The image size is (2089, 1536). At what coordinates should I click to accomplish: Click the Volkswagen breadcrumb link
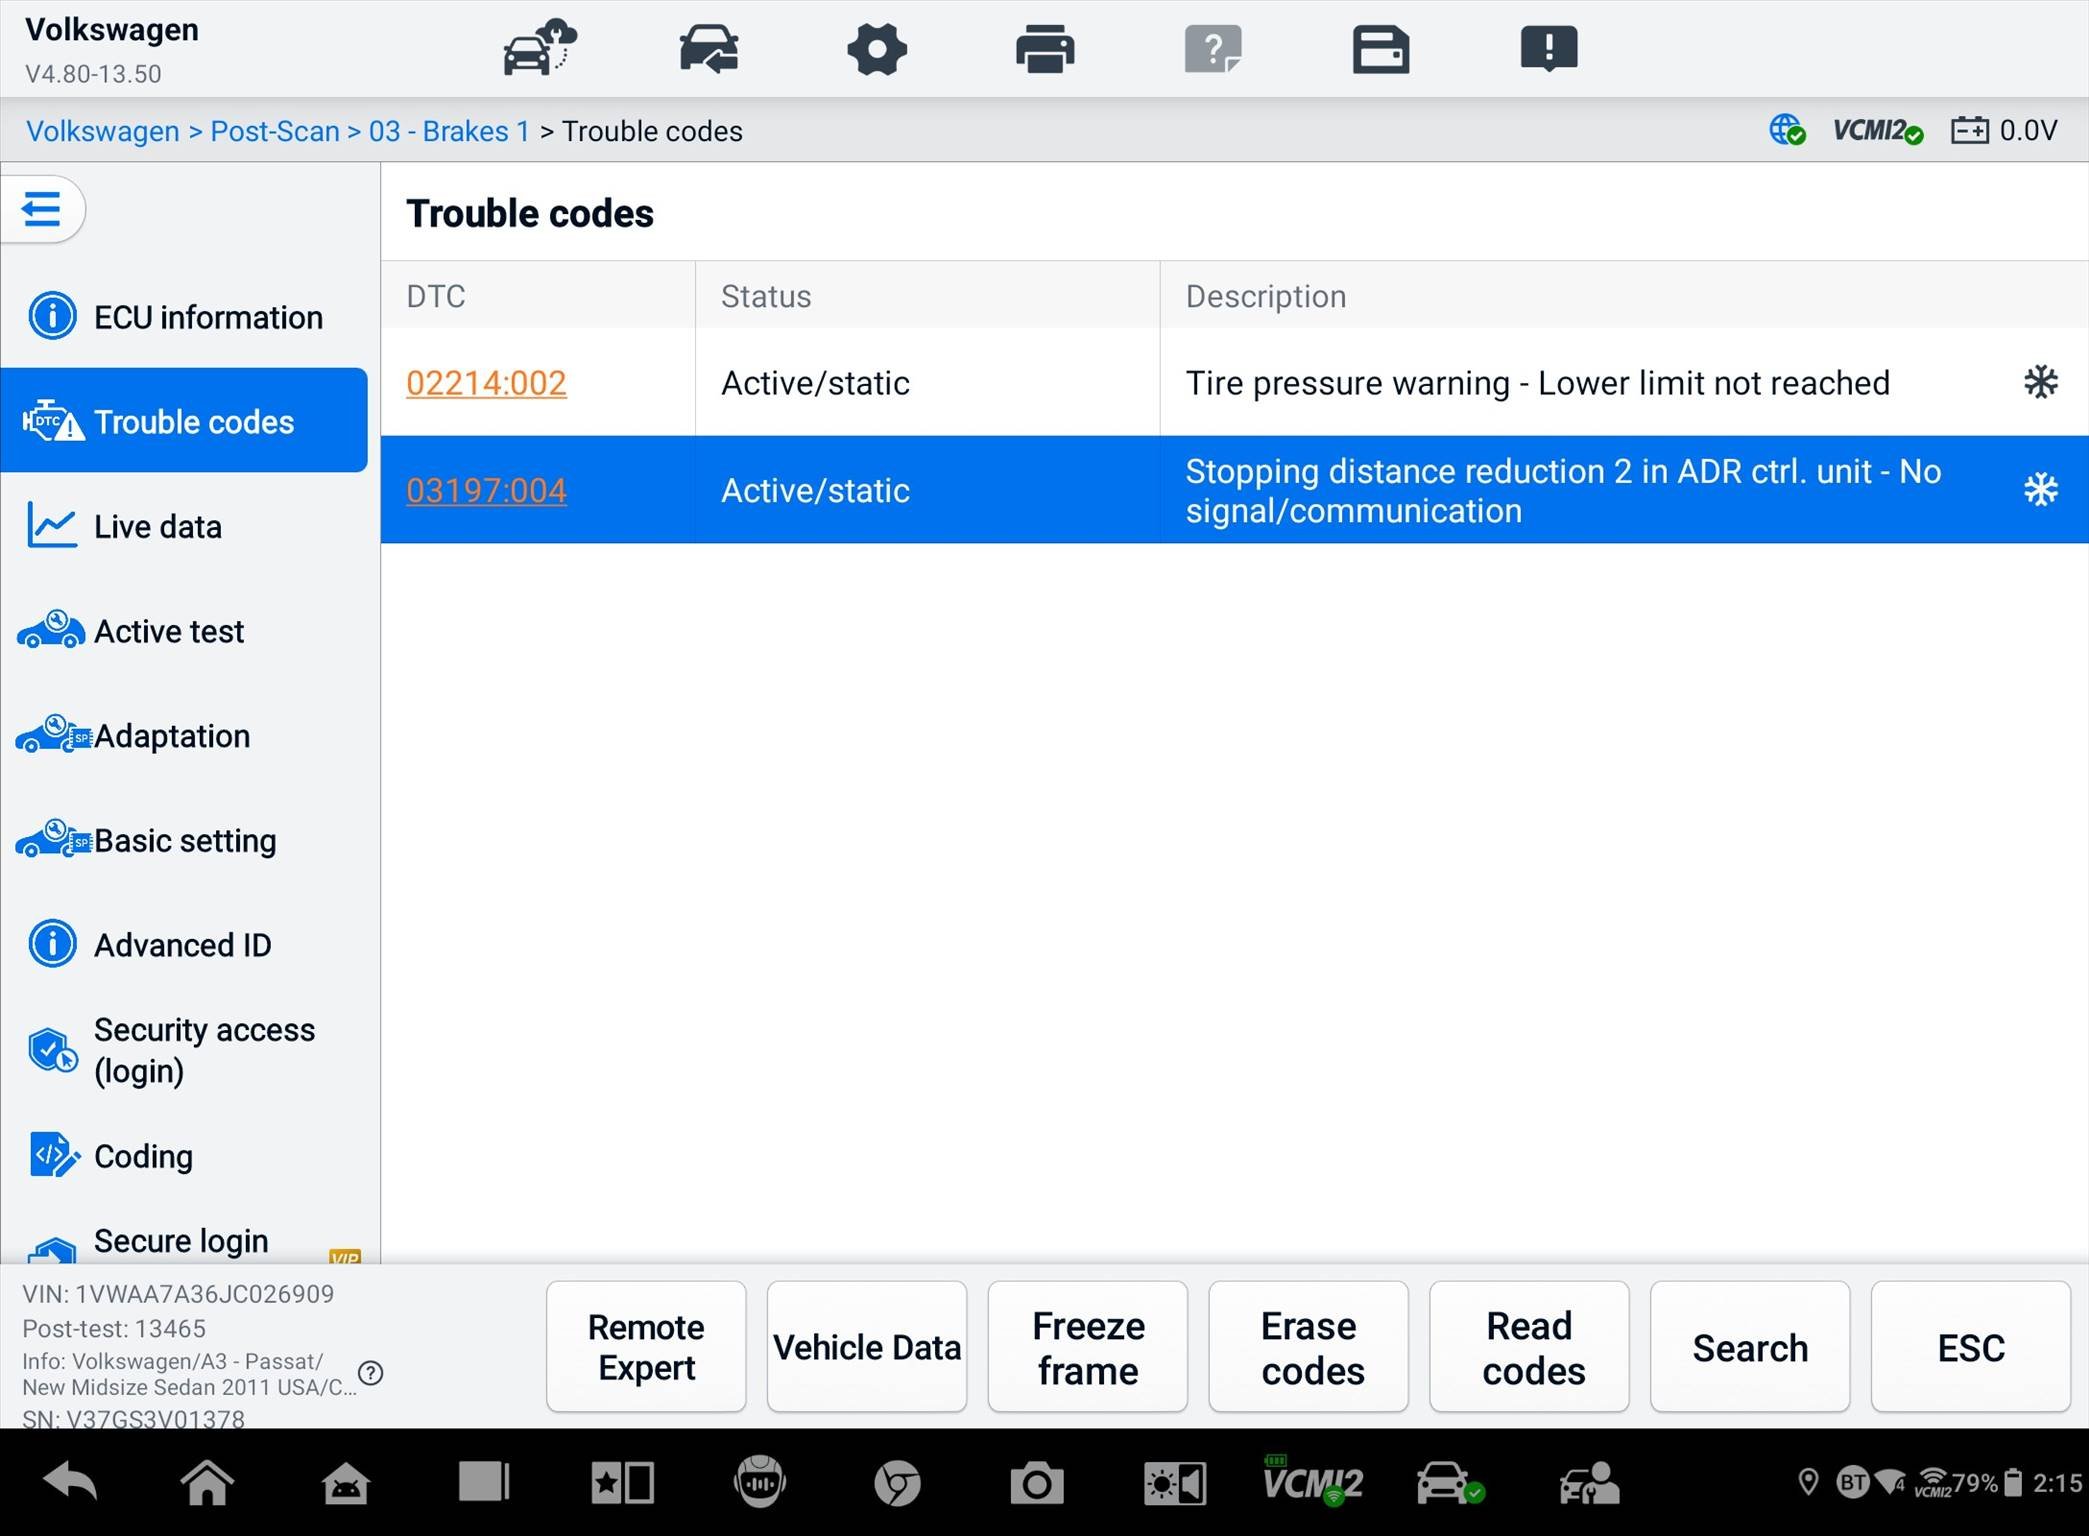click(x=103, y=131)
